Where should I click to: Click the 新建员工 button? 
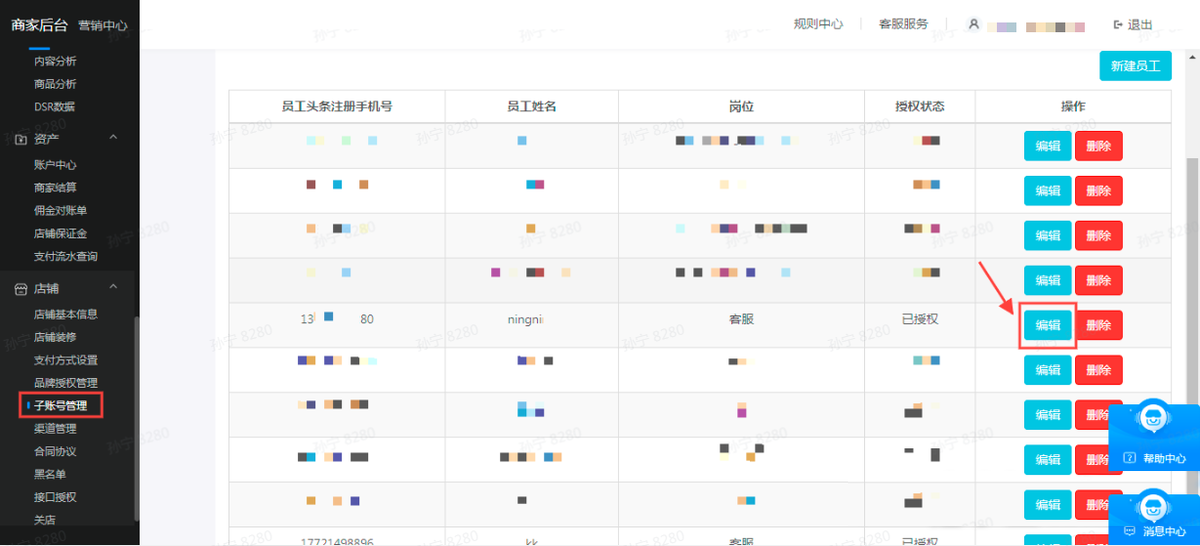1135,67
